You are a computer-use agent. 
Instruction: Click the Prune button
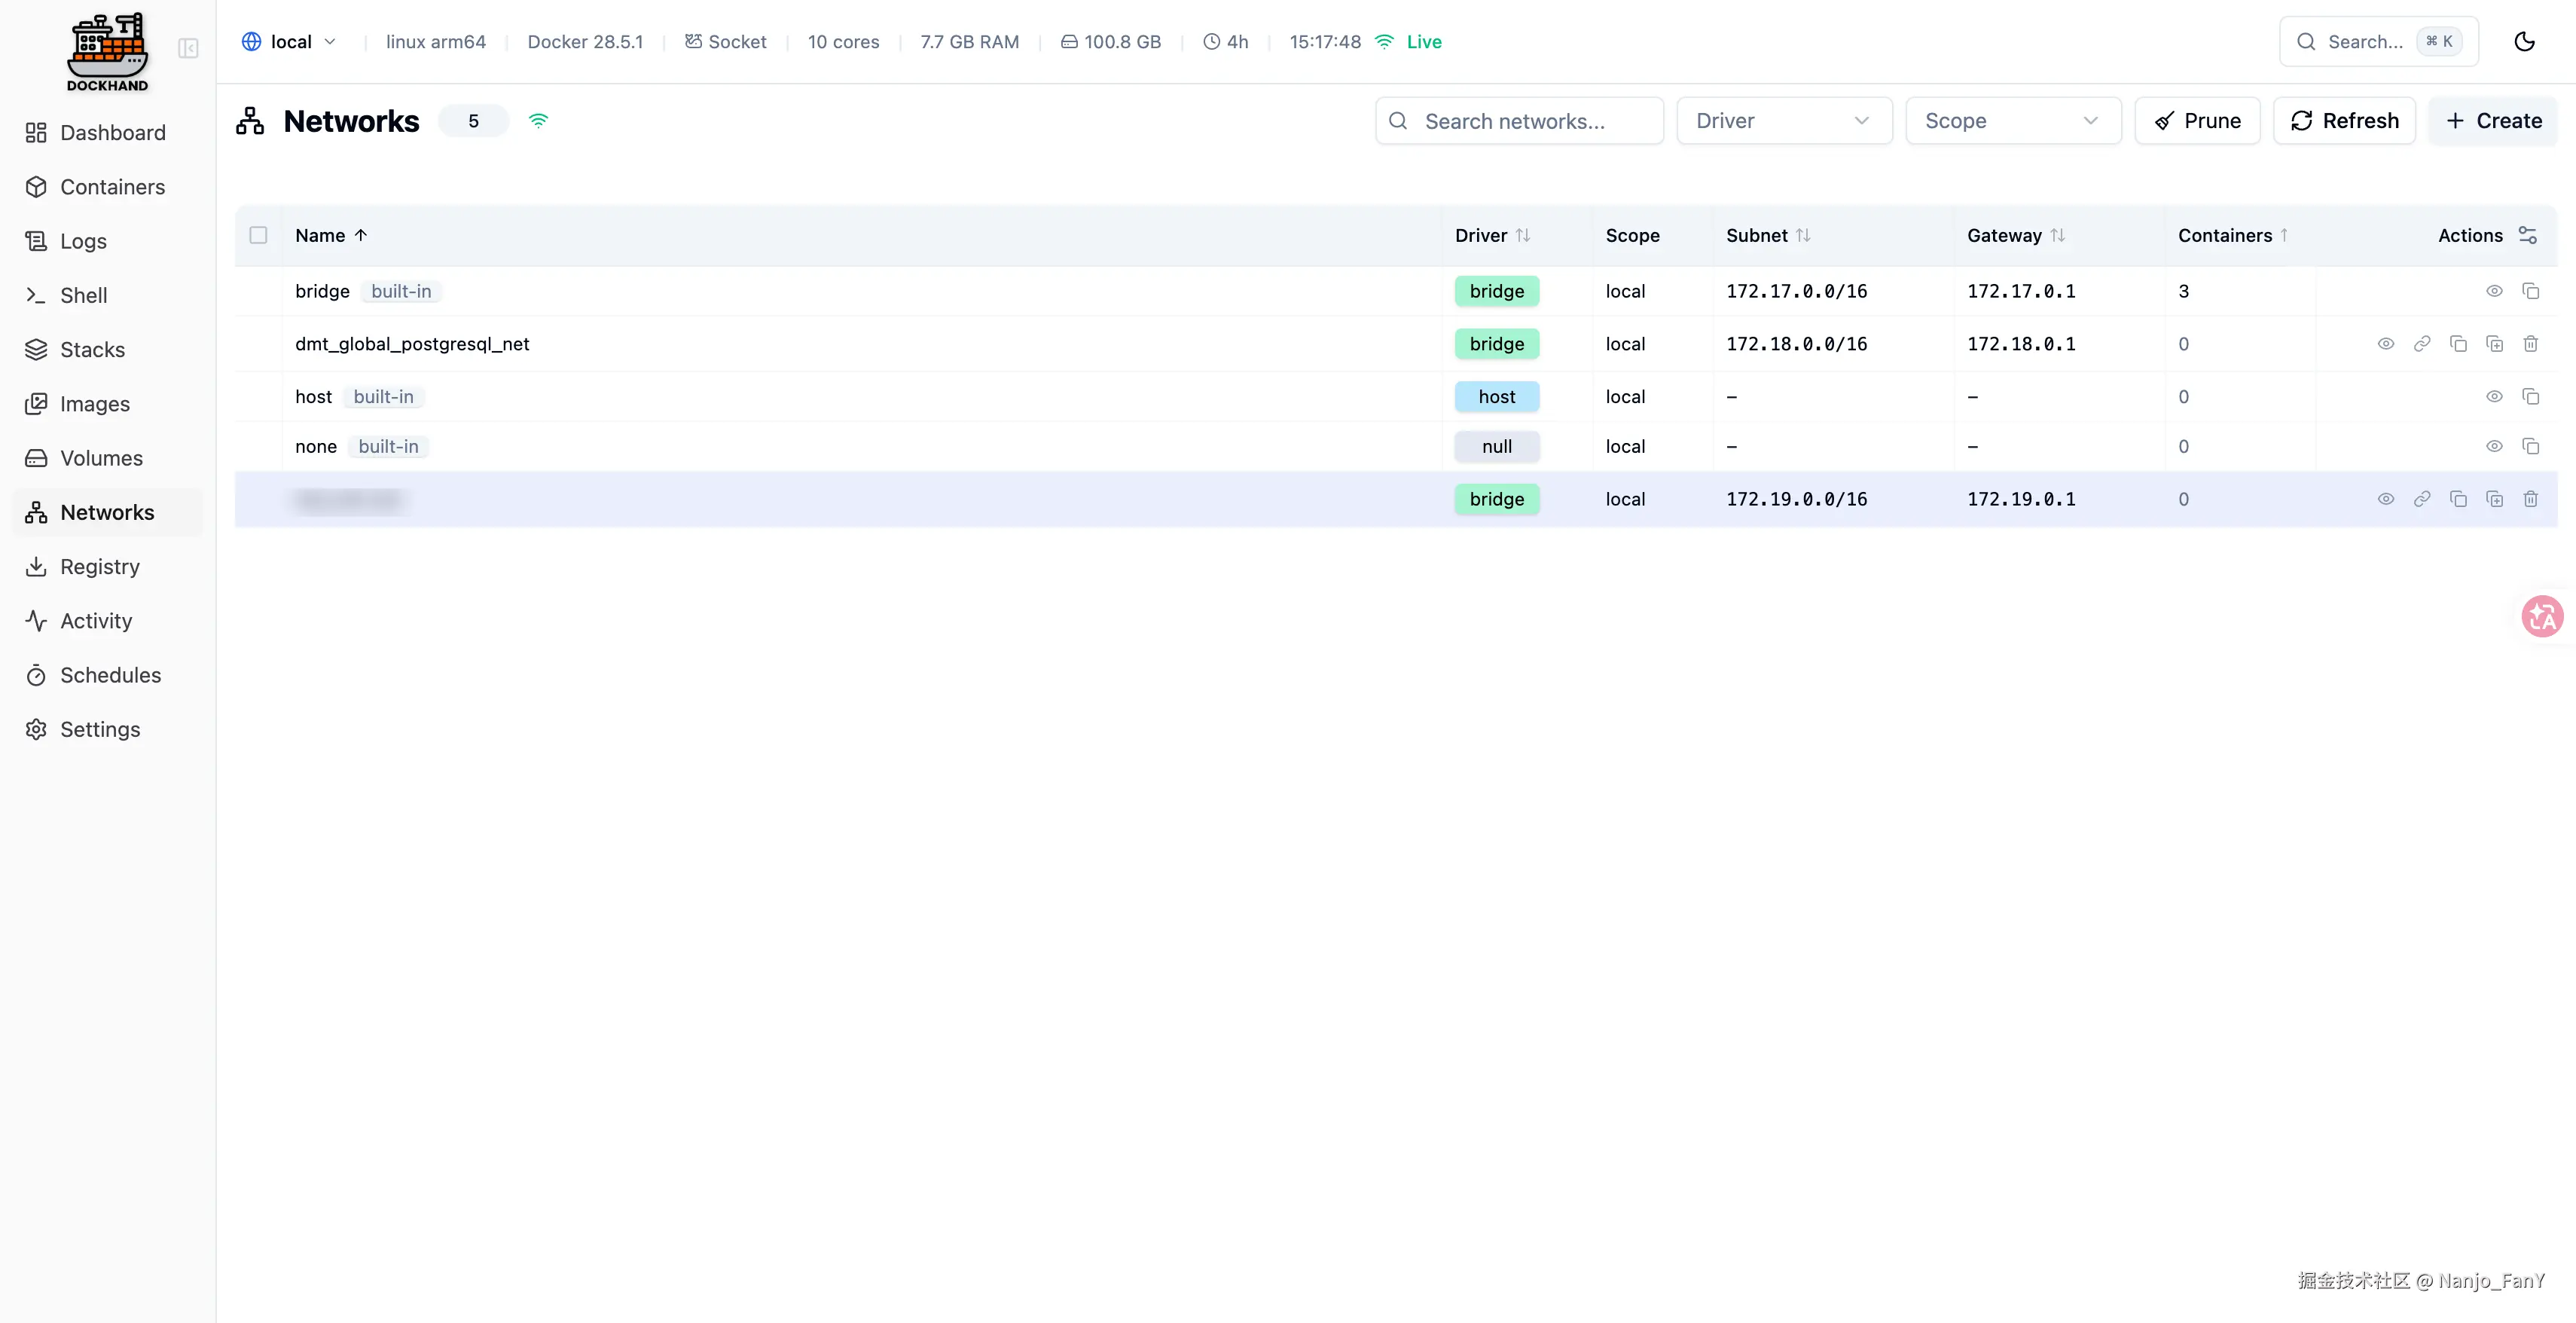click(2197, 121)
